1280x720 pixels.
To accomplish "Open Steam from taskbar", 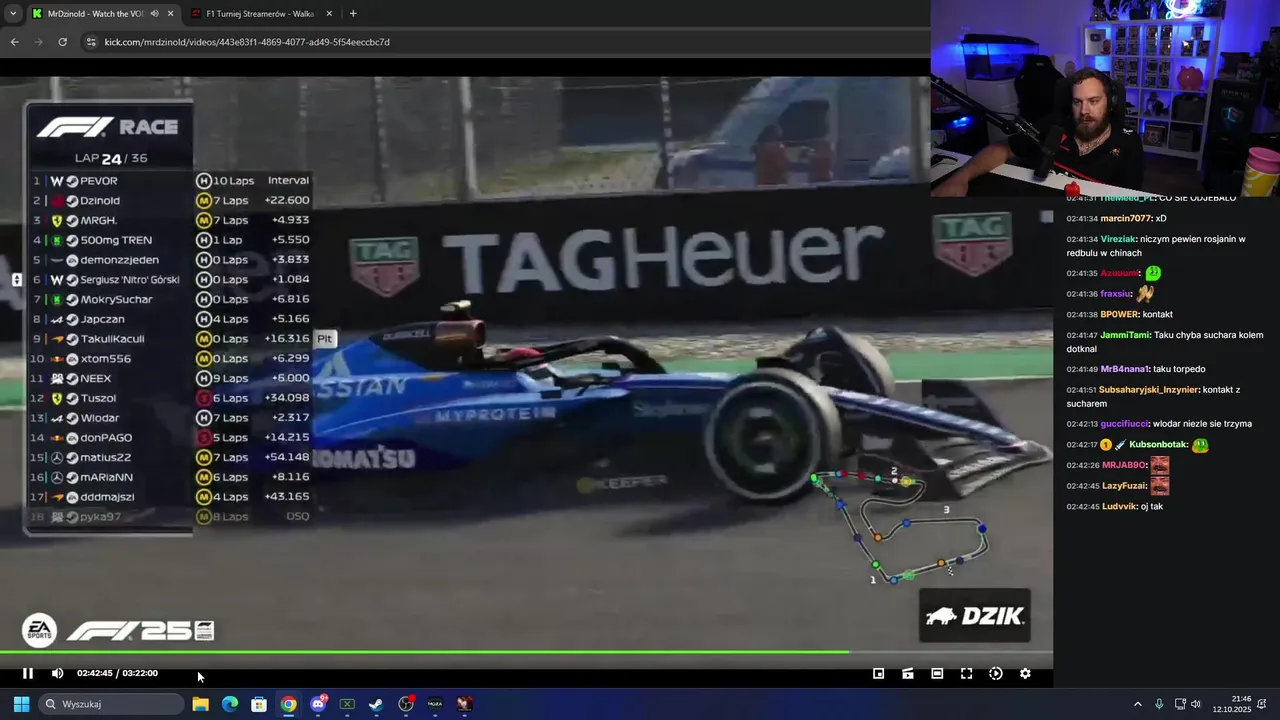I will pos(376,704).
